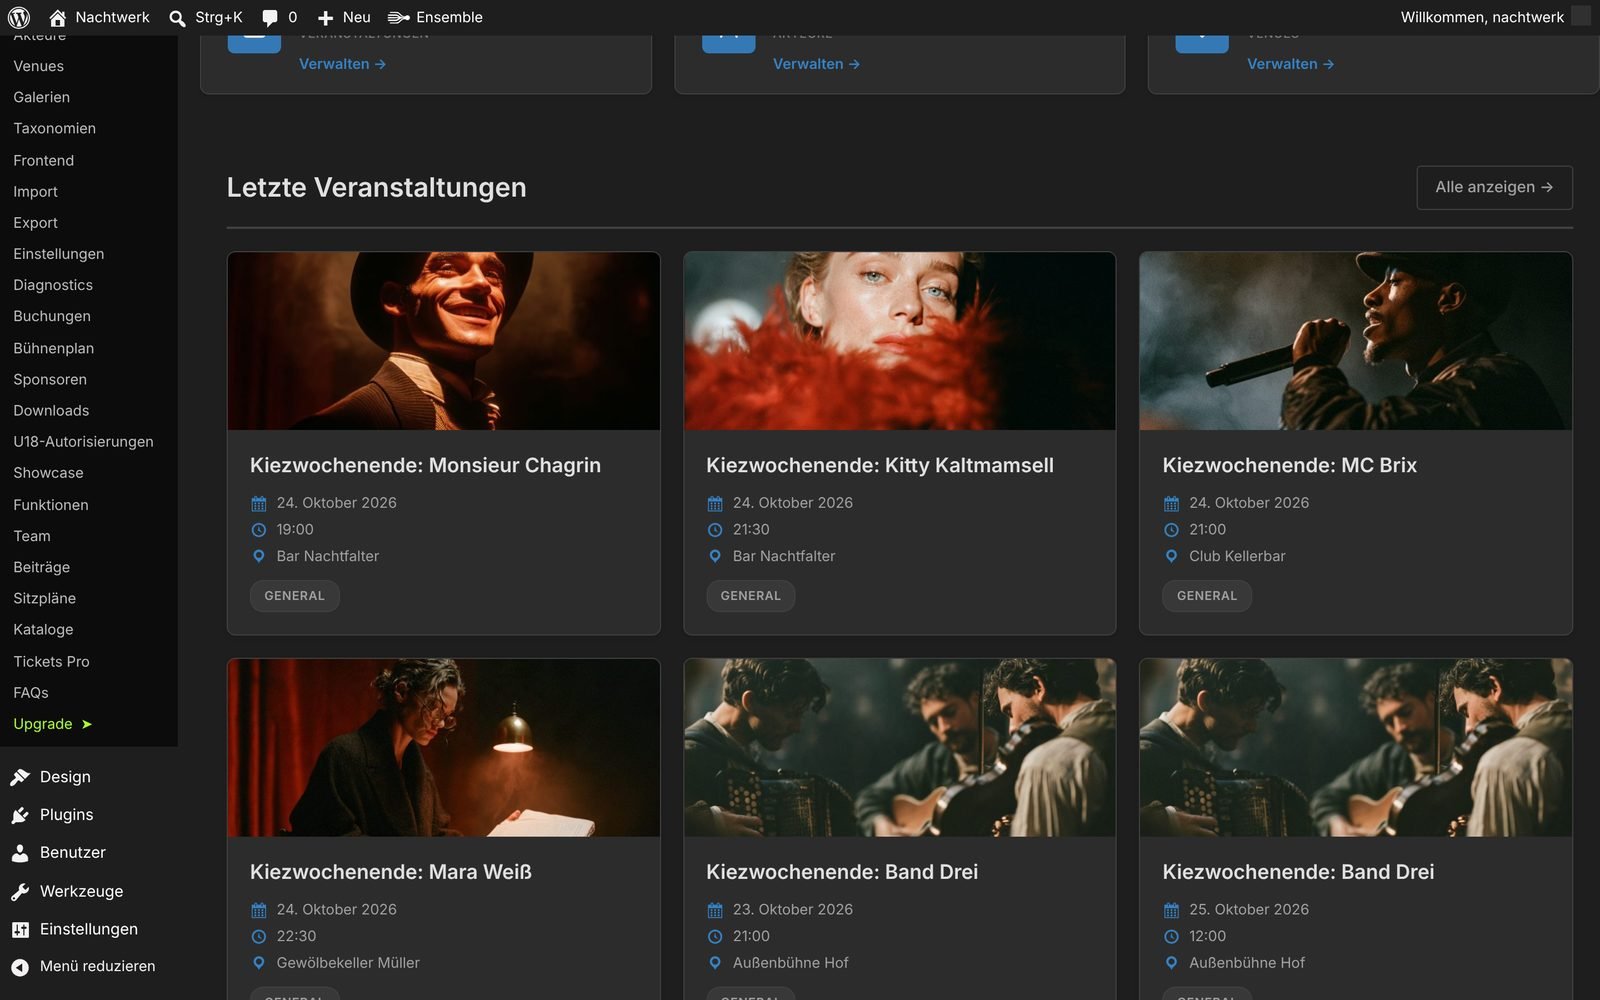The height and width of the screenshot is (1000, 1600).
Task: Click the user avatar beside Willkommen, nachtwerk
Action: 1581,17
